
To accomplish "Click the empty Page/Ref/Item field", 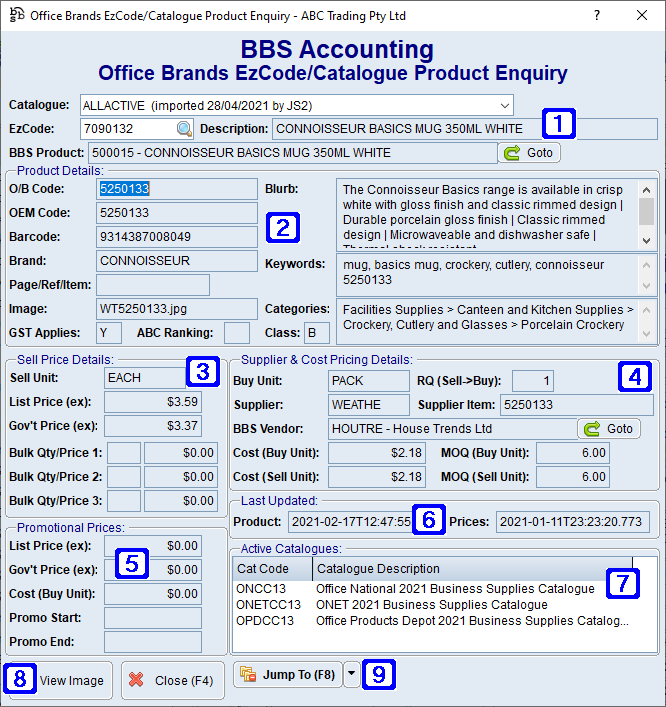I will [x=153, y=285].
